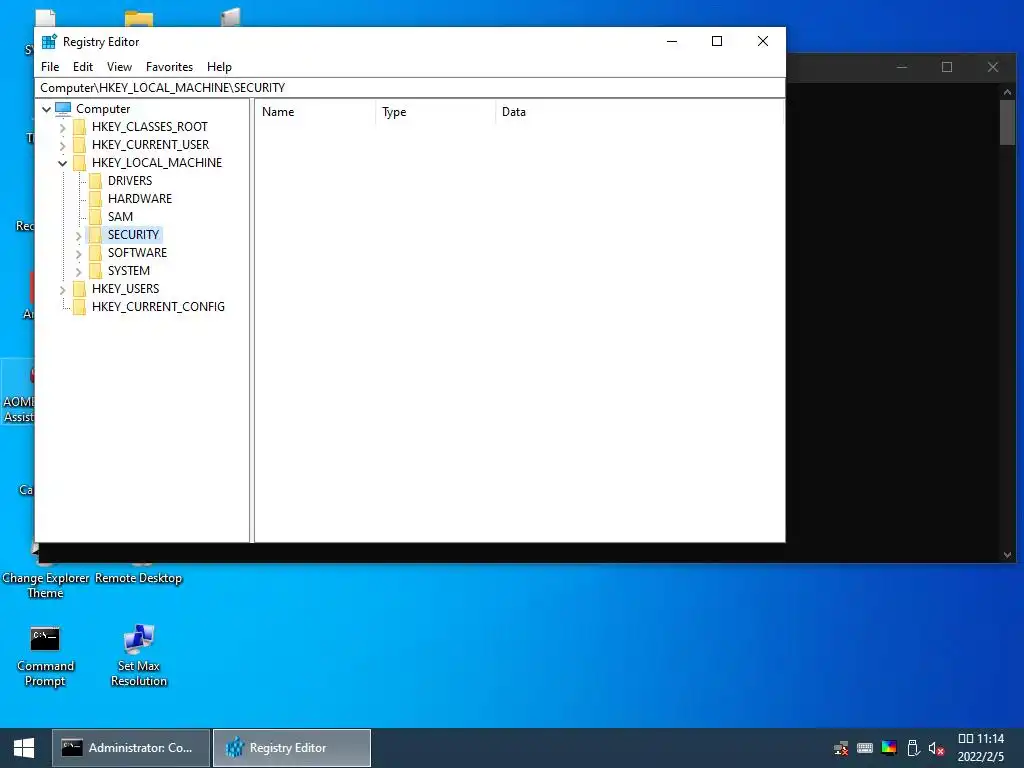
Task: Open the File menu
Action: click(x=50, y=67)
